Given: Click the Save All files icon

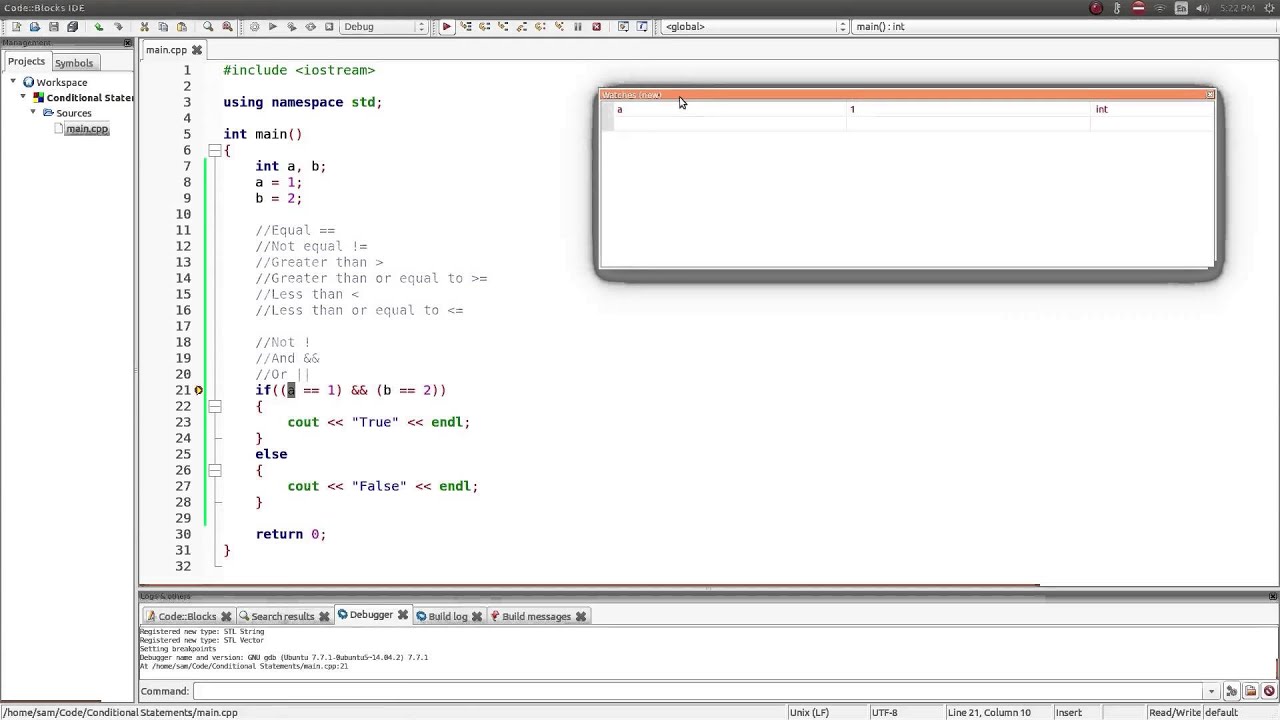Looking at the screenshot, I should [x=72, y=26].
